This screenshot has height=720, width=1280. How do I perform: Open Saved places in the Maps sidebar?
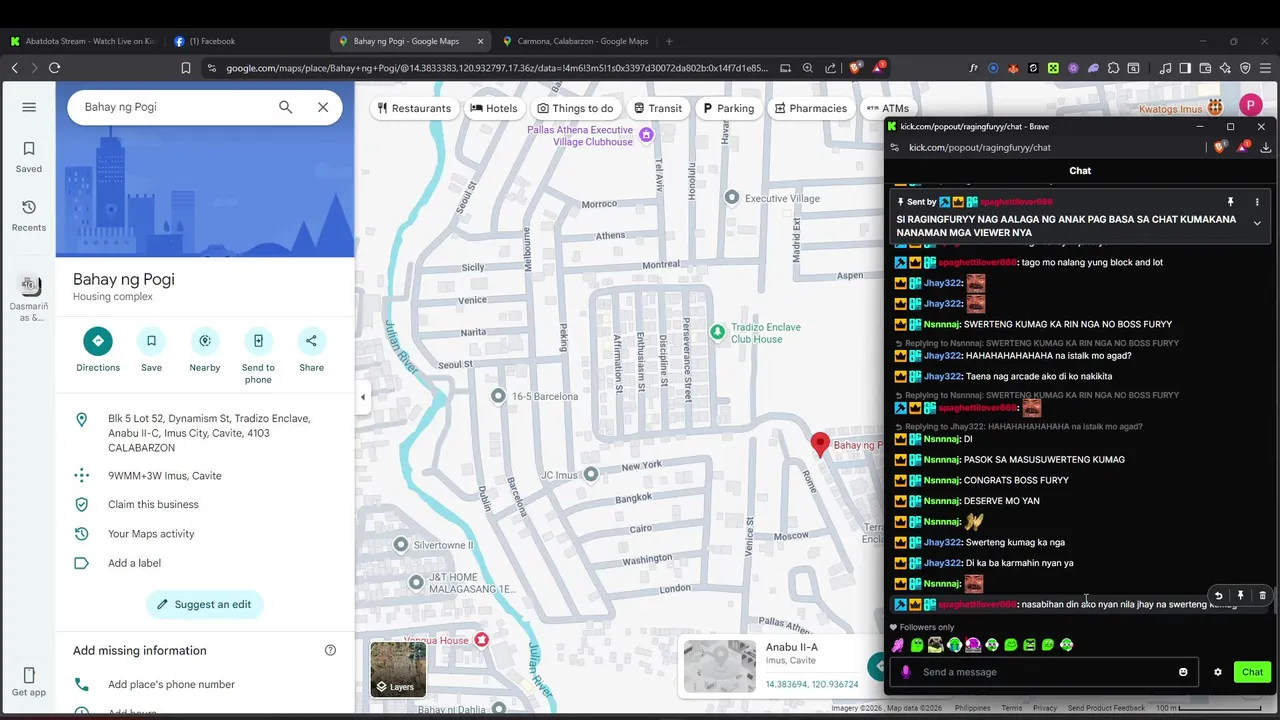tap(29, 157)
